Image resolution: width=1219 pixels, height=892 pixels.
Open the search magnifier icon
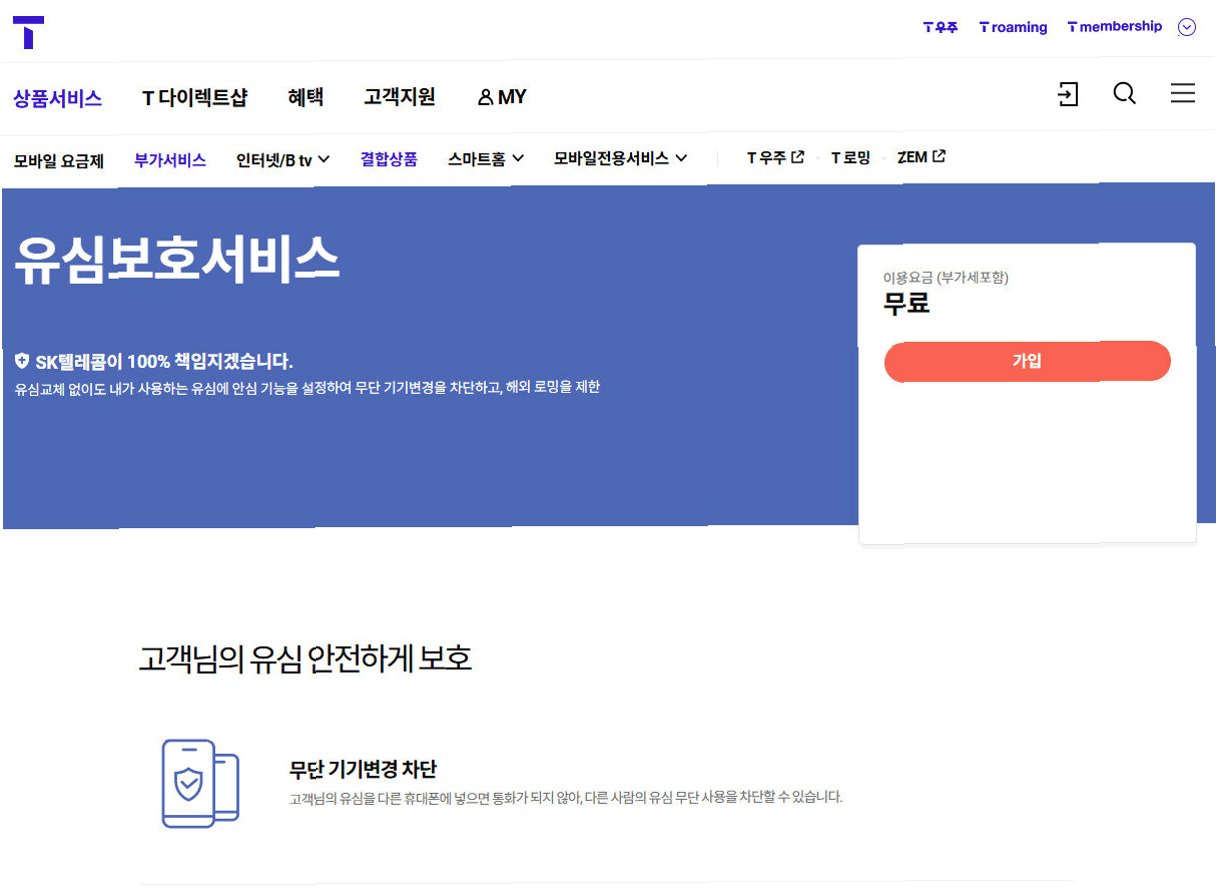1125,94
